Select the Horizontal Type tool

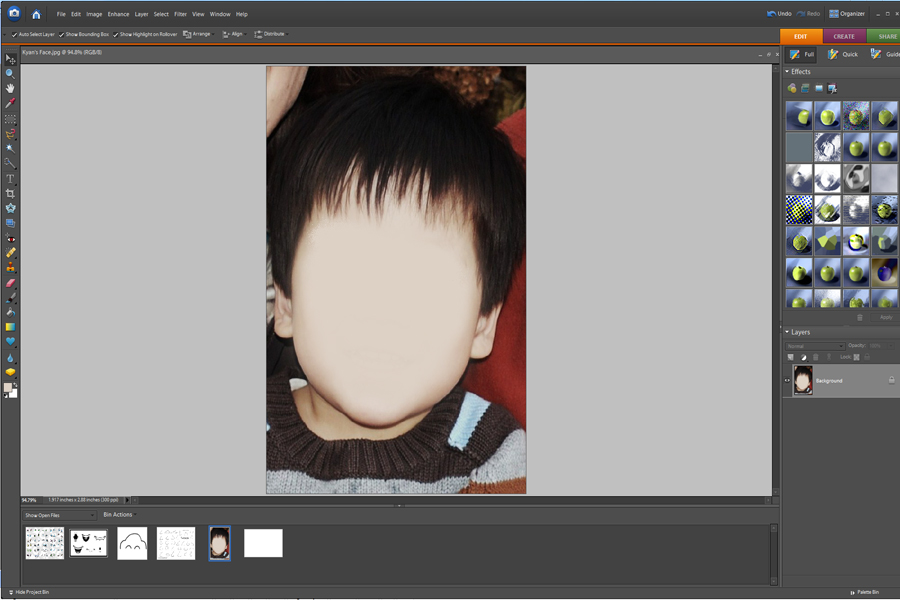[10, 178]
